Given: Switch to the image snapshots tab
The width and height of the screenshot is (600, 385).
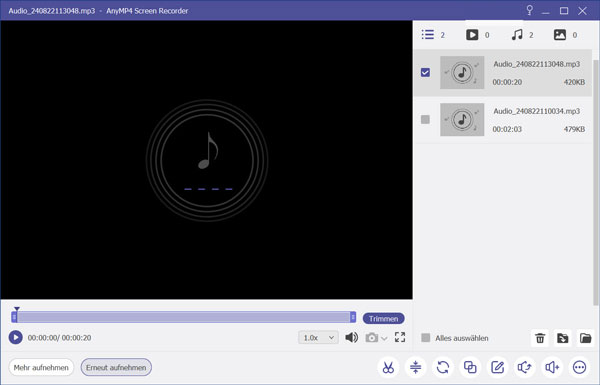Looking at the screenshot, I should [565, 35].
